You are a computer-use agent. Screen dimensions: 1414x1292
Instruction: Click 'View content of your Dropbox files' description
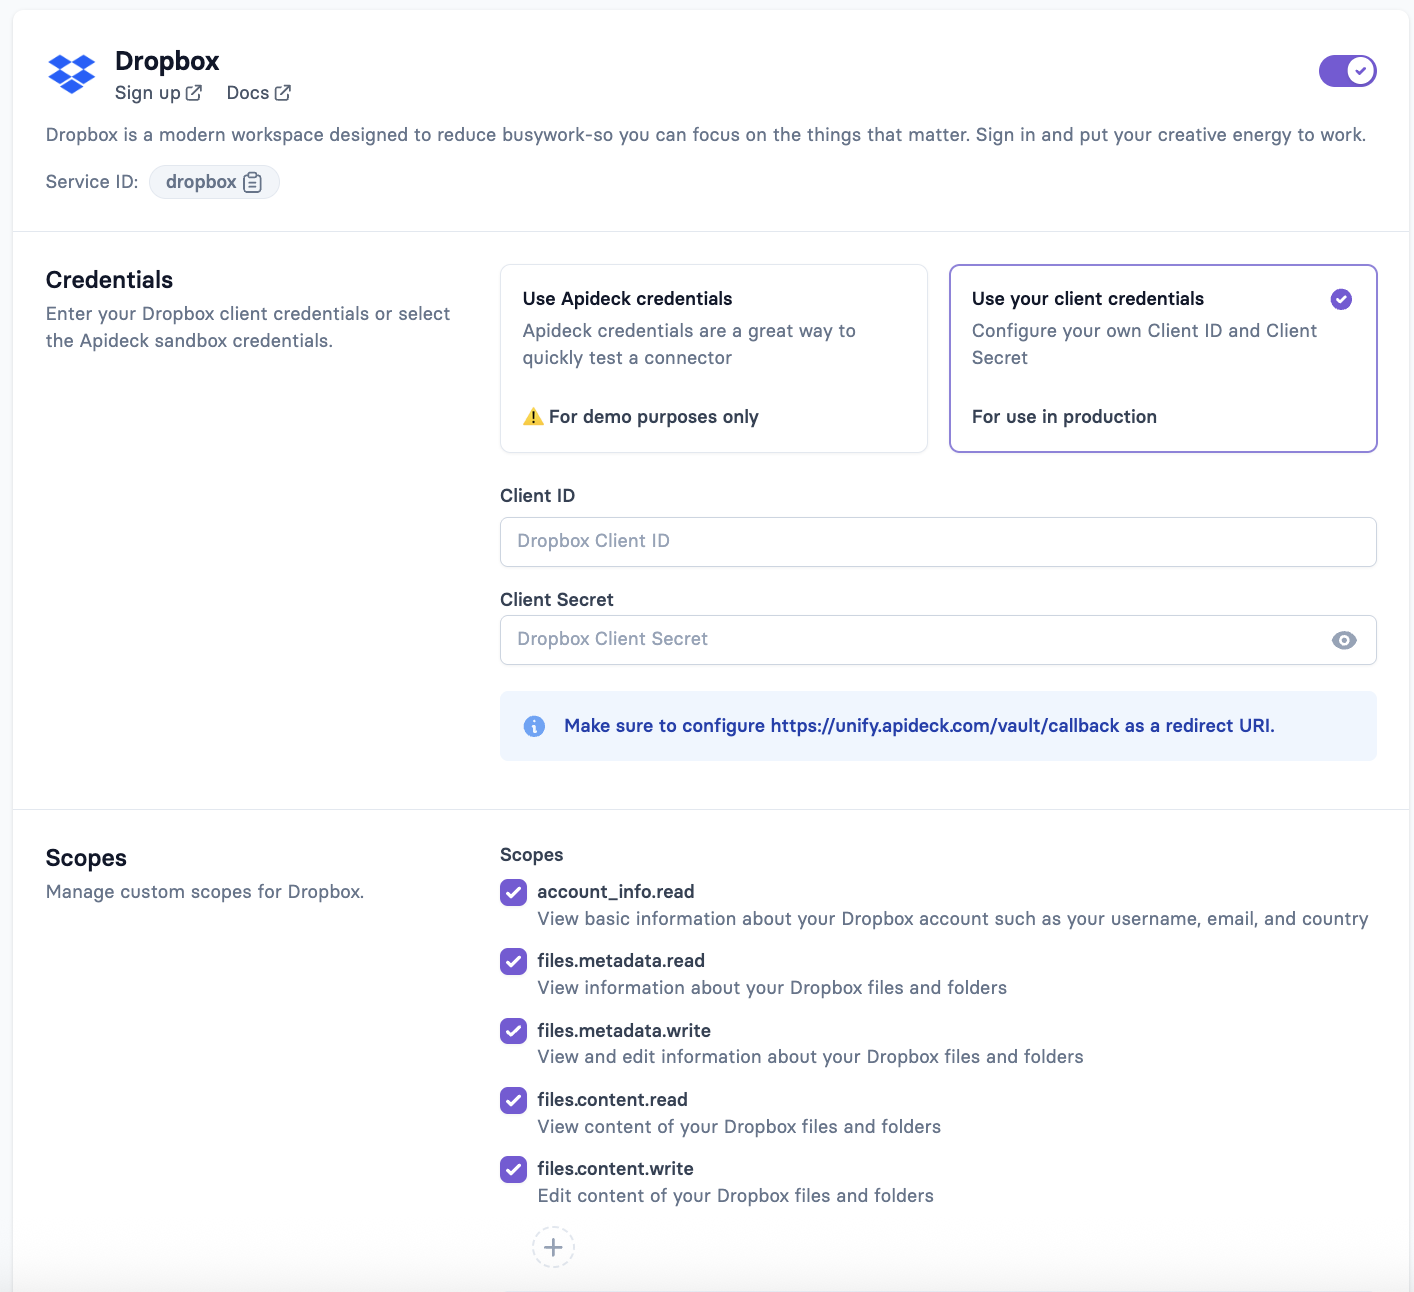coord(739,1127)
